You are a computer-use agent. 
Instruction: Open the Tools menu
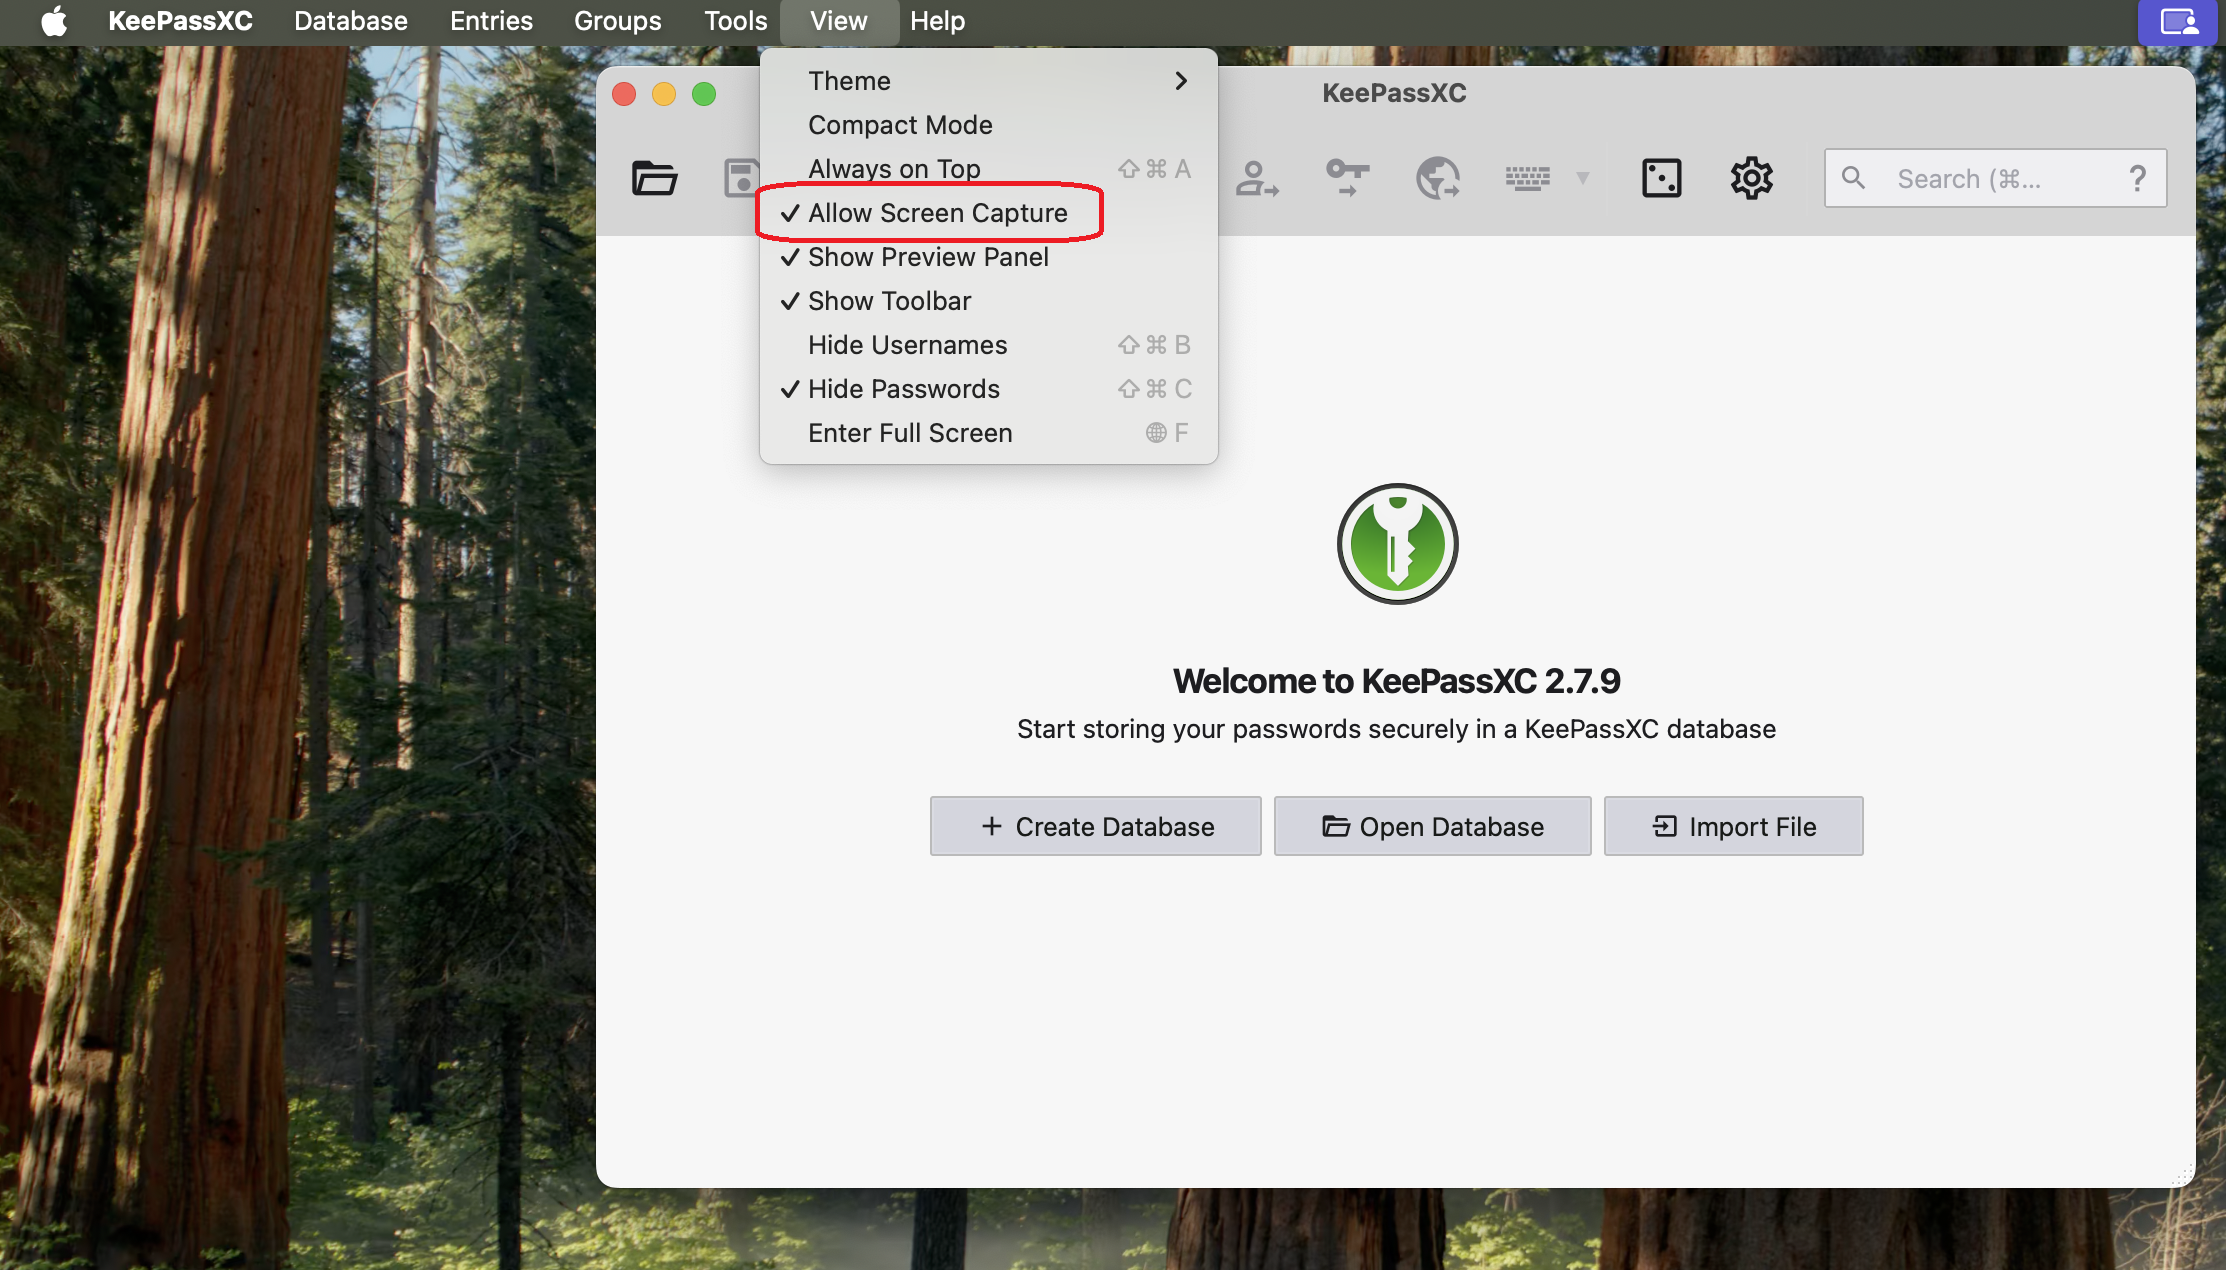[735, 21]
